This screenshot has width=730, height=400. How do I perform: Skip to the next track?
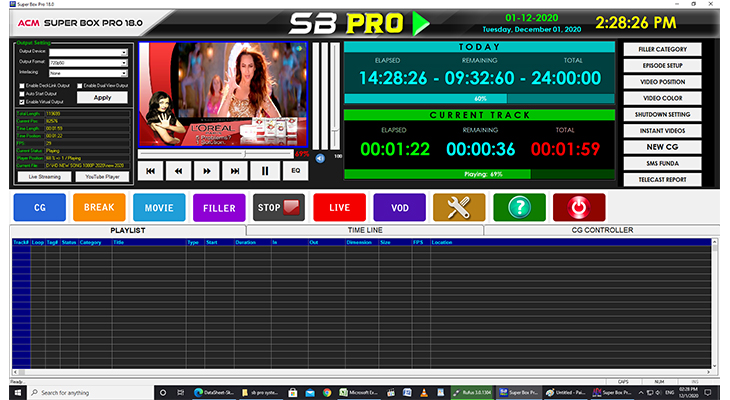point(236,171)
